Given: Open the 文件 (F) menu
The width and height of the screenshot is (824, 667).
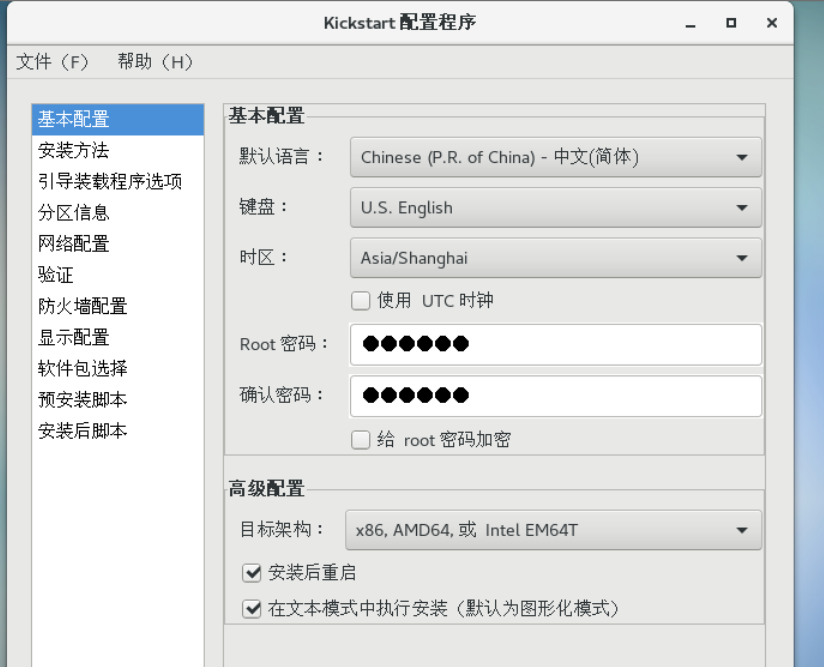Looking at the screenshot, I should (52, 62).
